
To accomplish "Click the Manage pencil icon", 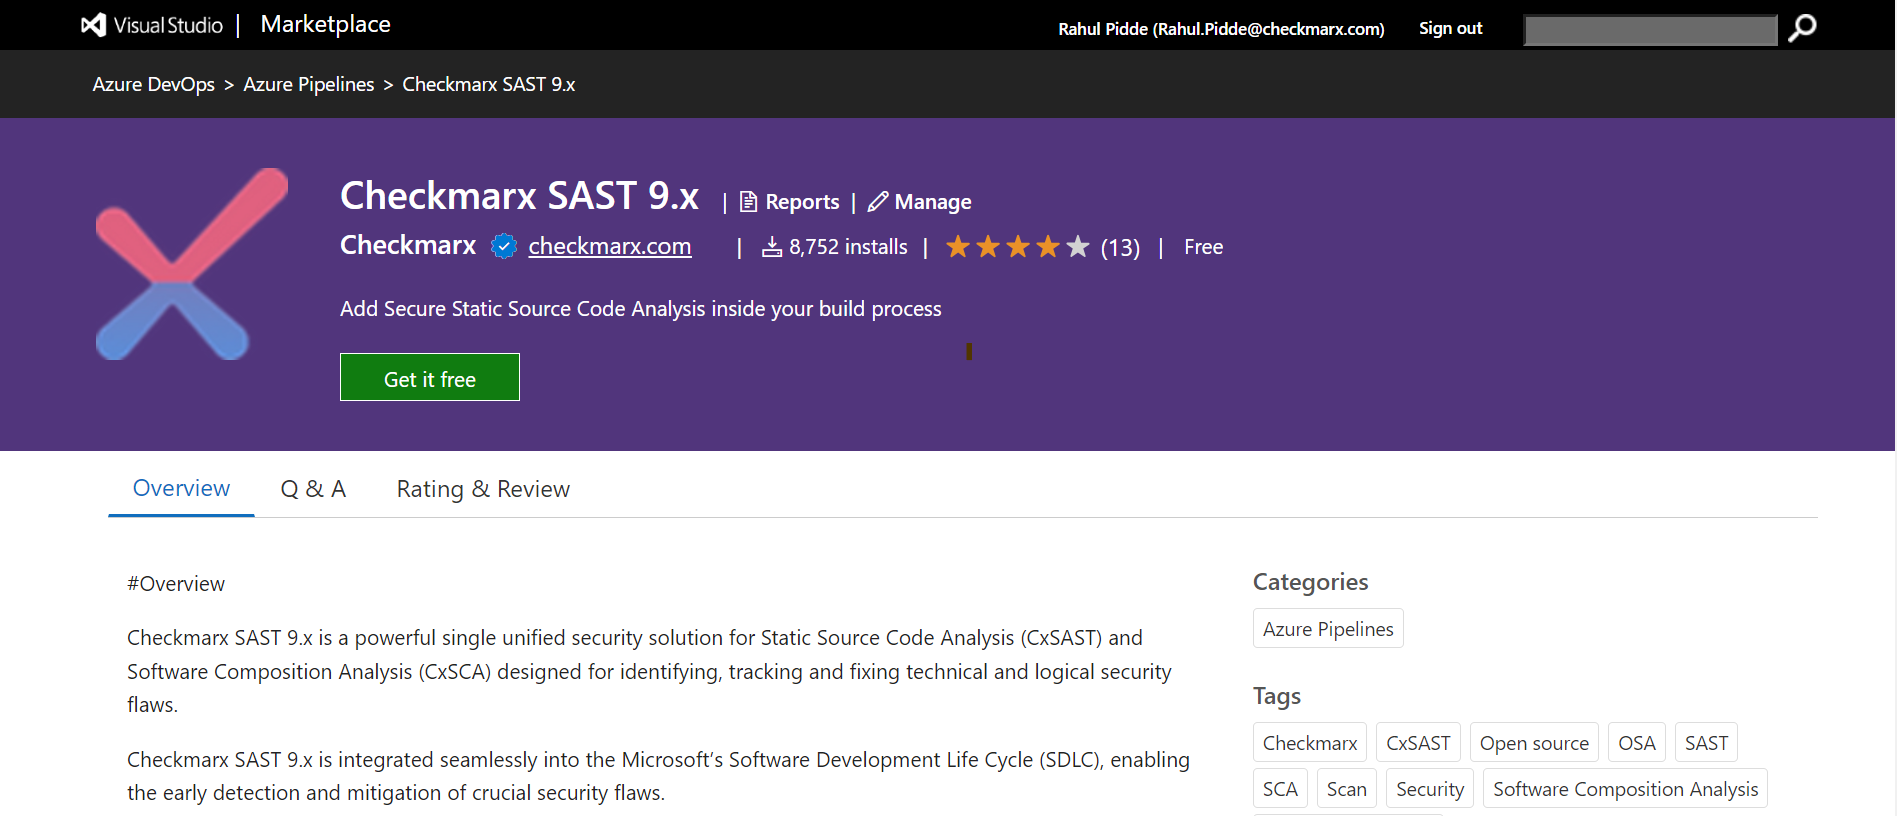I will 878,202.
